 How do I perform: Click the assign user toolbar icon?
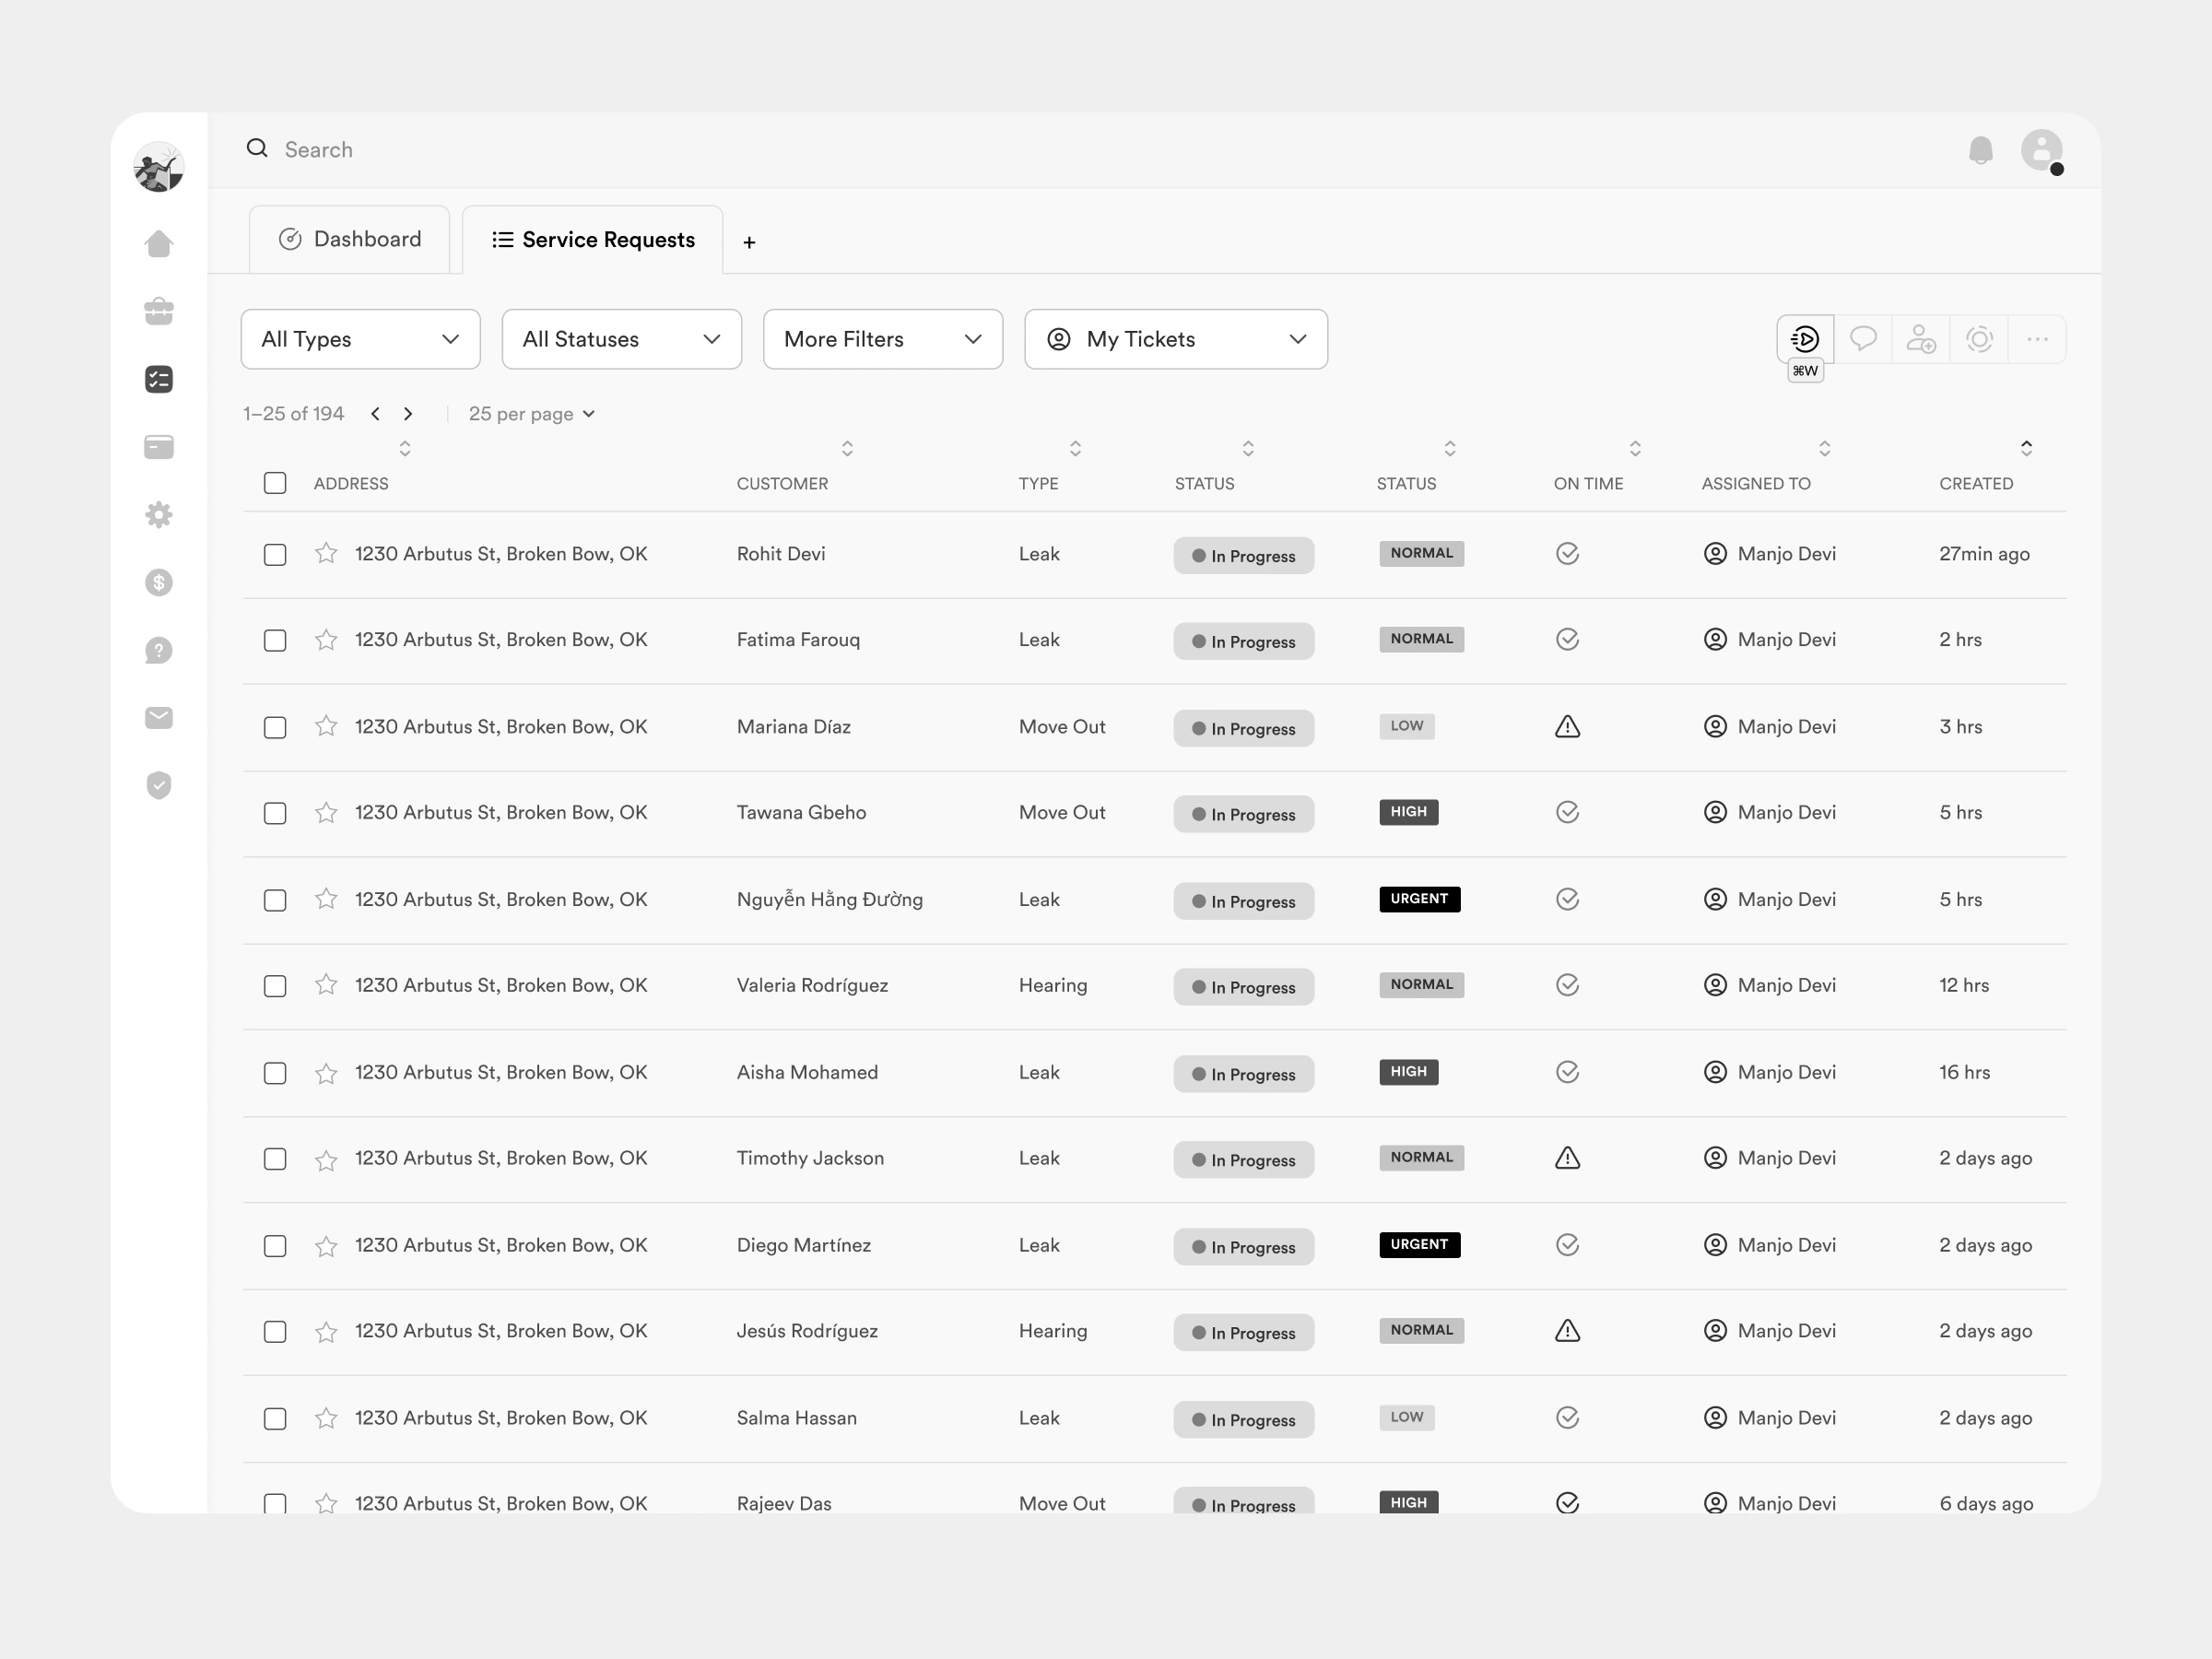point(1920,339)
